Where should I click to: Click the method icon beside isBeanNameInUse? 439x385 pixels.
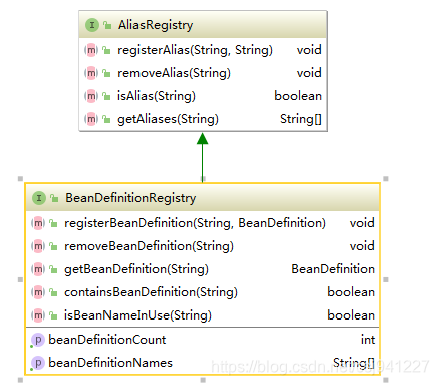(38, 315)
